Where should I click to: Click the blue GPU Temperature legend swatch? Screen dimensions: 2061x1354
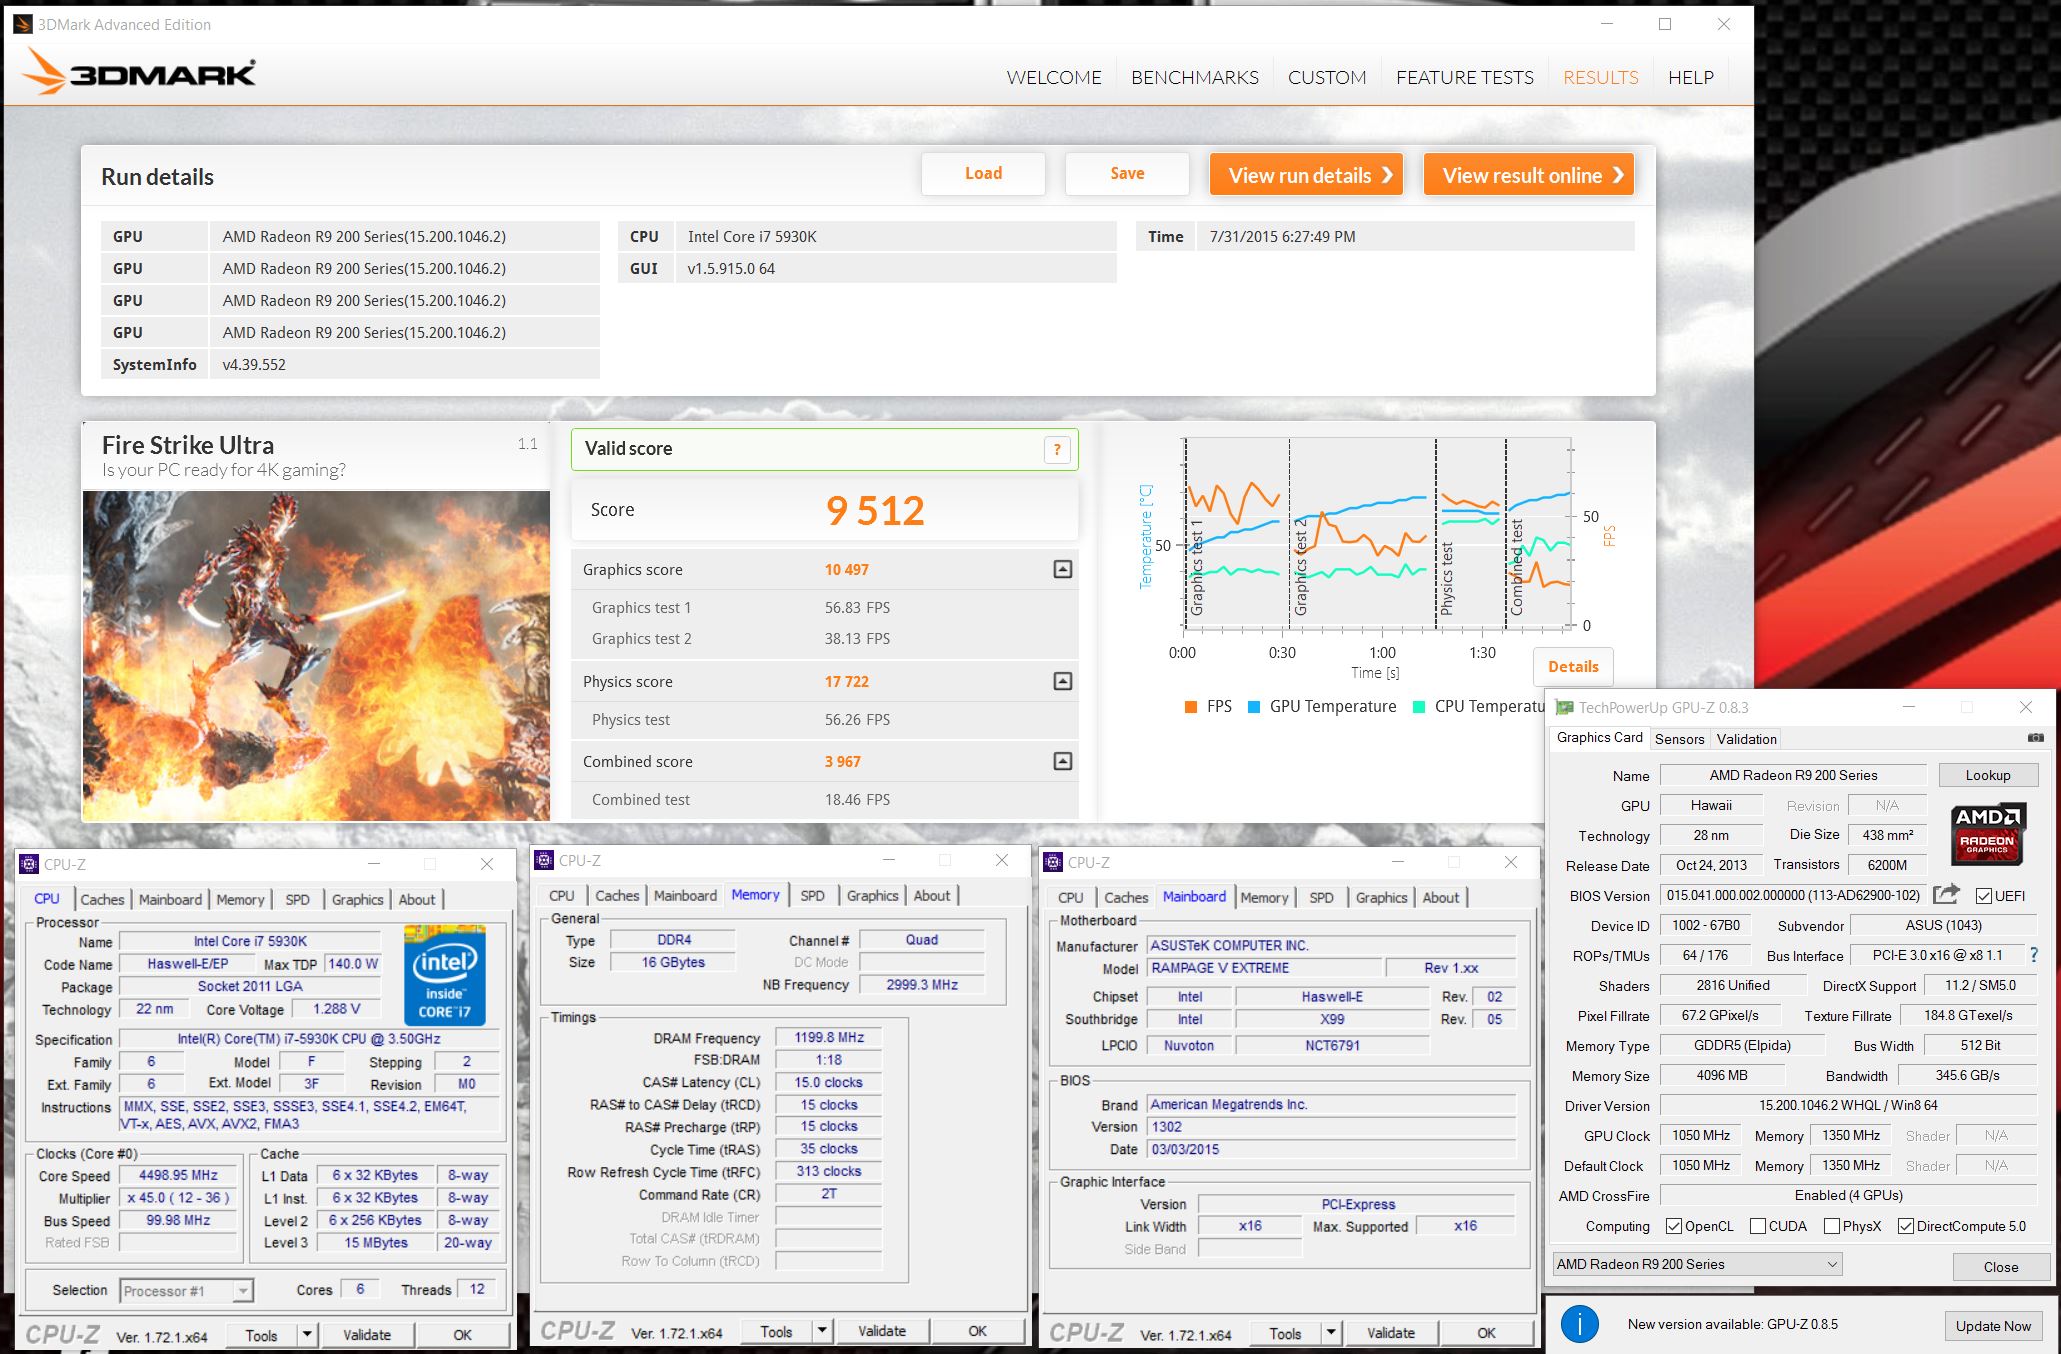click(x=1254, y=707)
